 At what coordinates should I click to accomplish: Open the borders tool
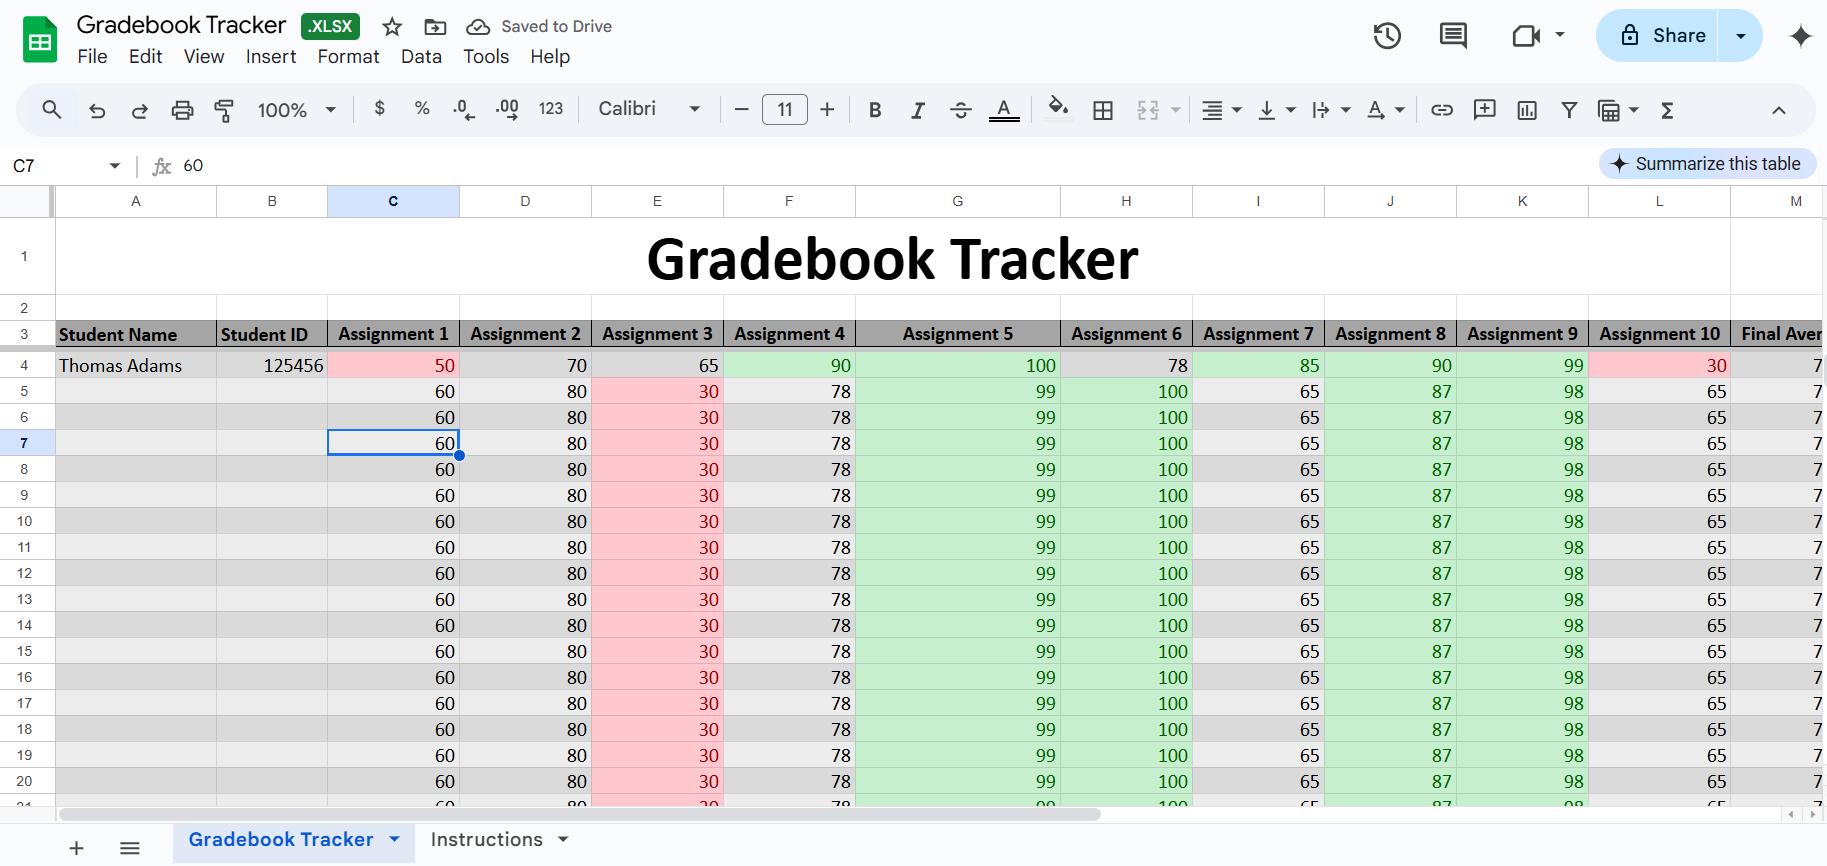coord(1103,110)
